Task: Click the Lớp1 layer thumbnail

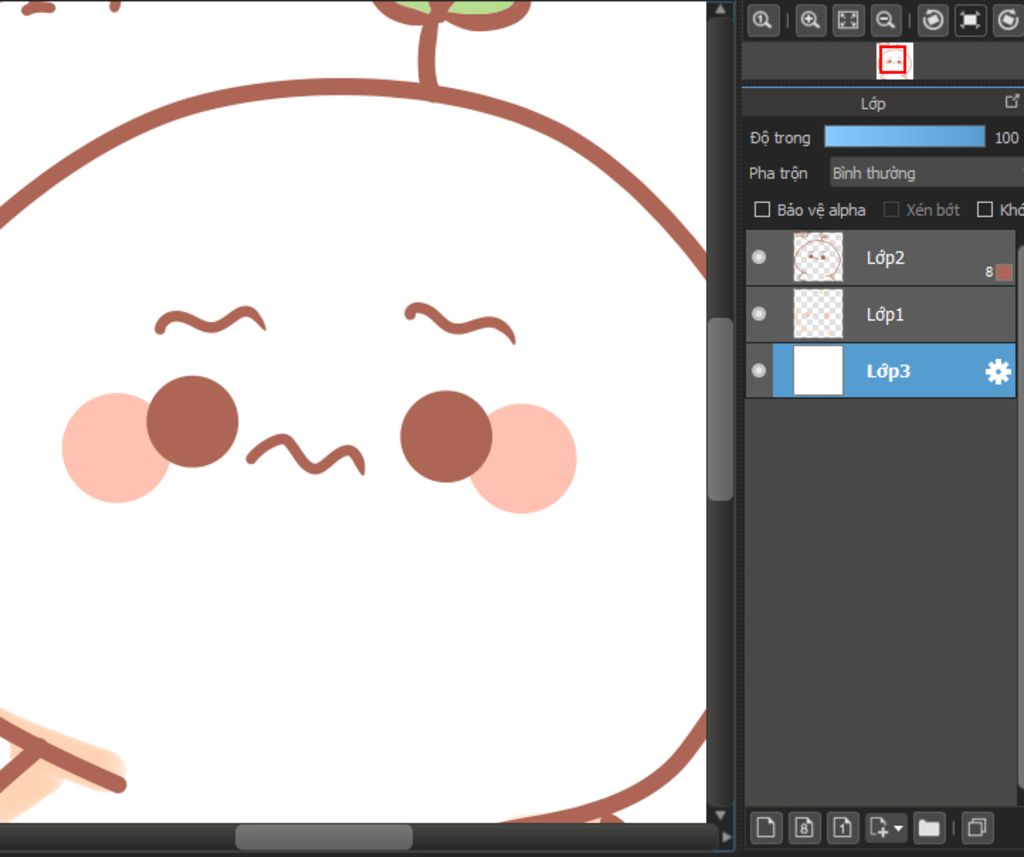Action: pyautogui.click(x=818, y=314)
